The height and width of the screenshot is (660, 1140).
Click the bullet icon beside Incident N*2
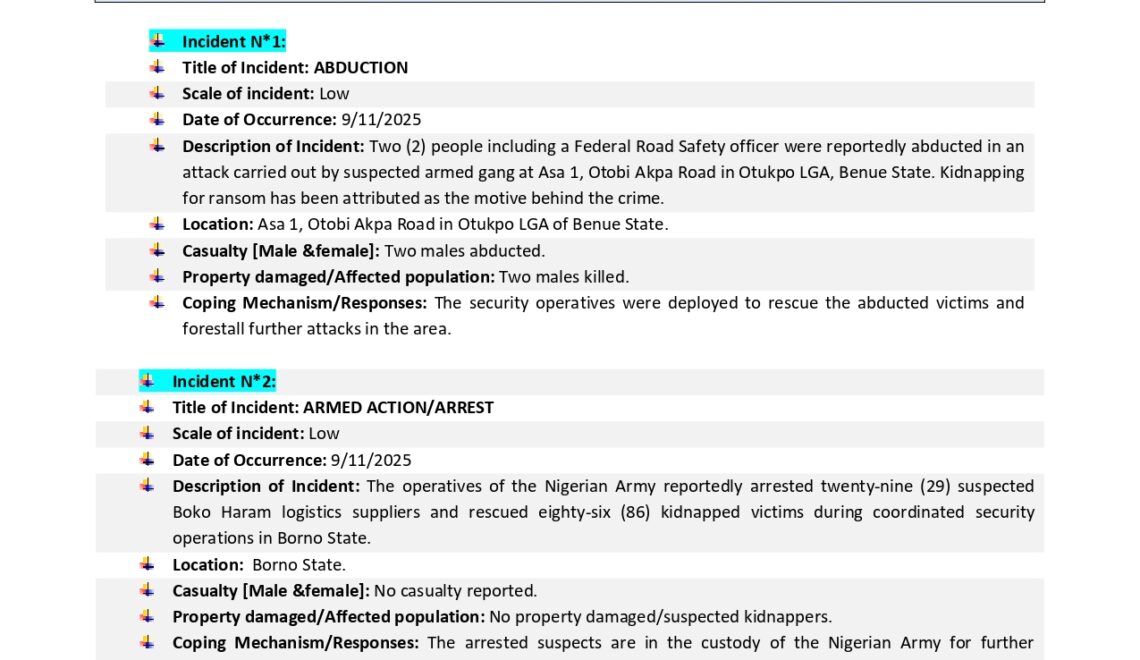tap(148, 381)
